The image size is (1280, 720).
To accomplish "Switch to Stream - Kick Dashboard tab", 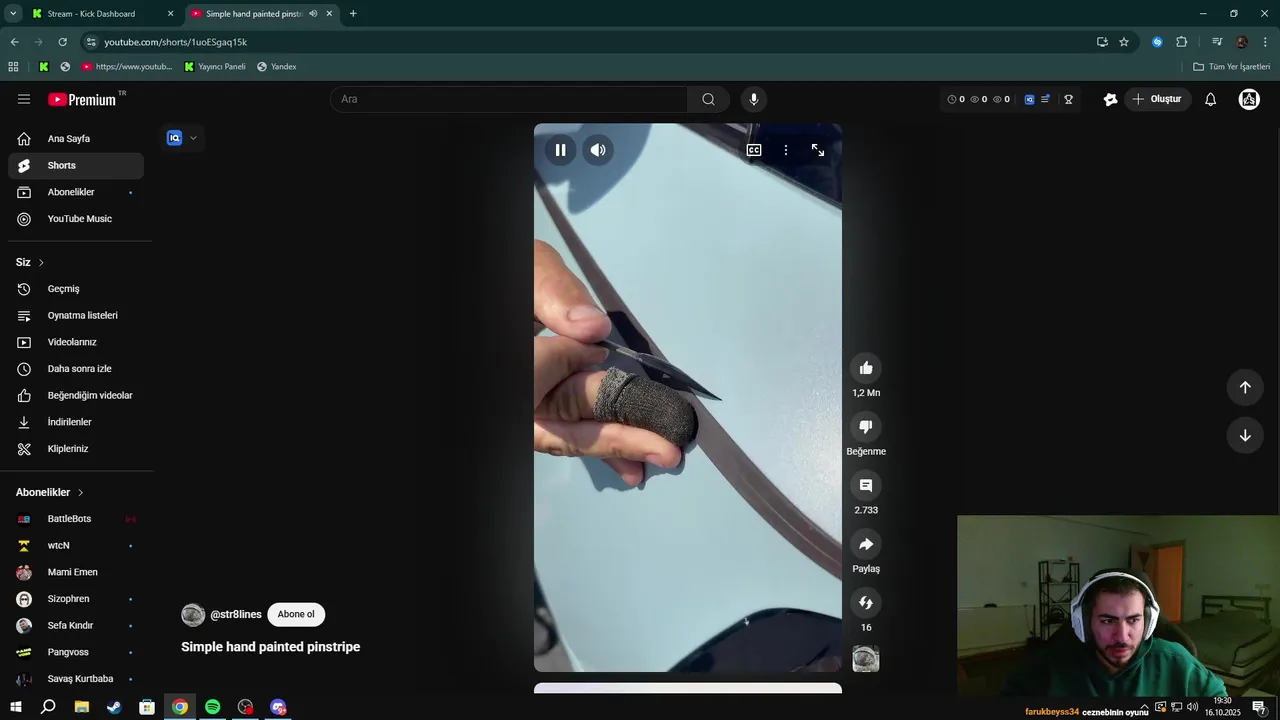I will [x=102, y=14].
